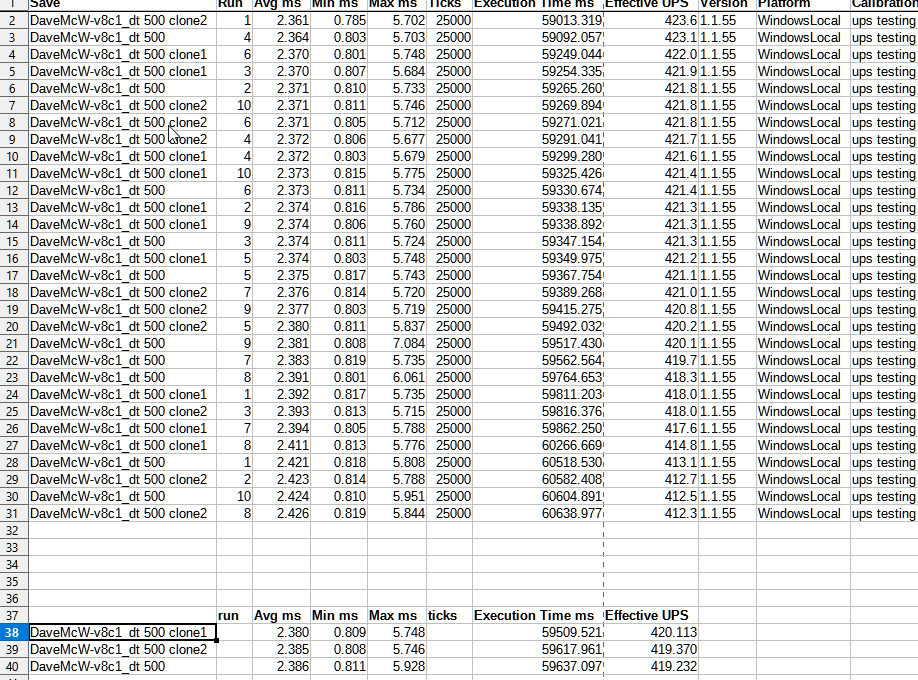Select the row 2 header
The height and width of the screenshot is (680, 918).
(13, 20)
